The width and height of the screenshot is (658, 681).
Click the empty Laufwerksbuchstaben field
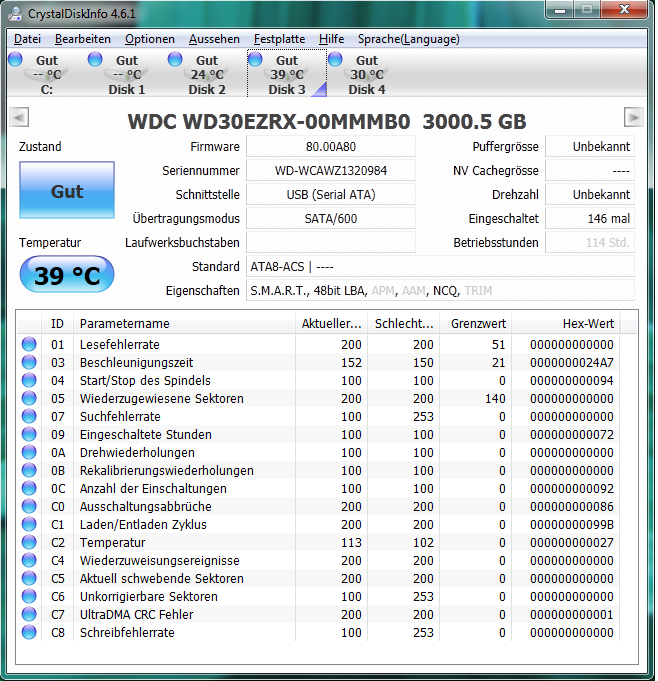[x=331, y=242]
